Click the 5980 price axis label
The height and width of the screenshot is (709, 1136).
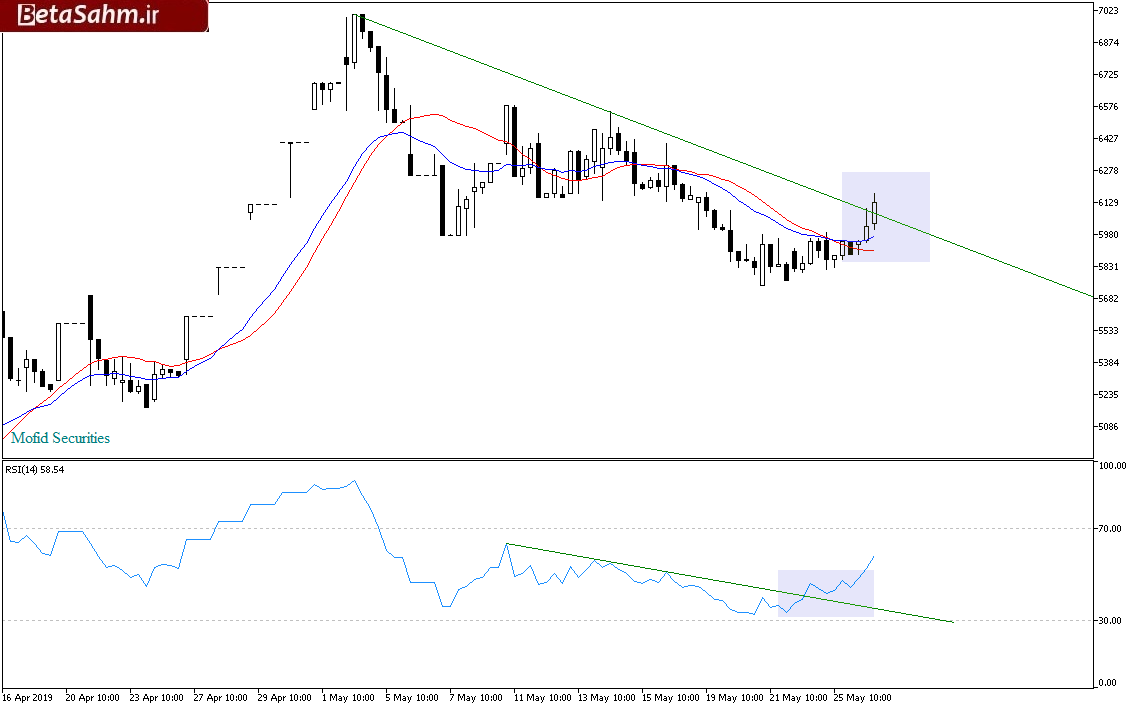pos(1108,234)
